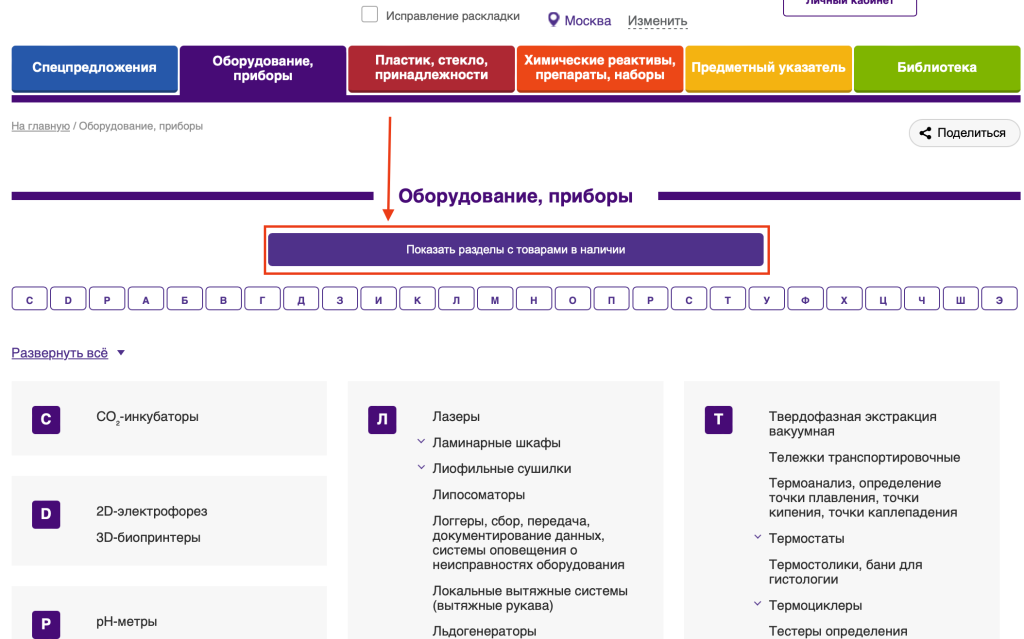Switch to the Библиотека tab

(x=936, y=68)
